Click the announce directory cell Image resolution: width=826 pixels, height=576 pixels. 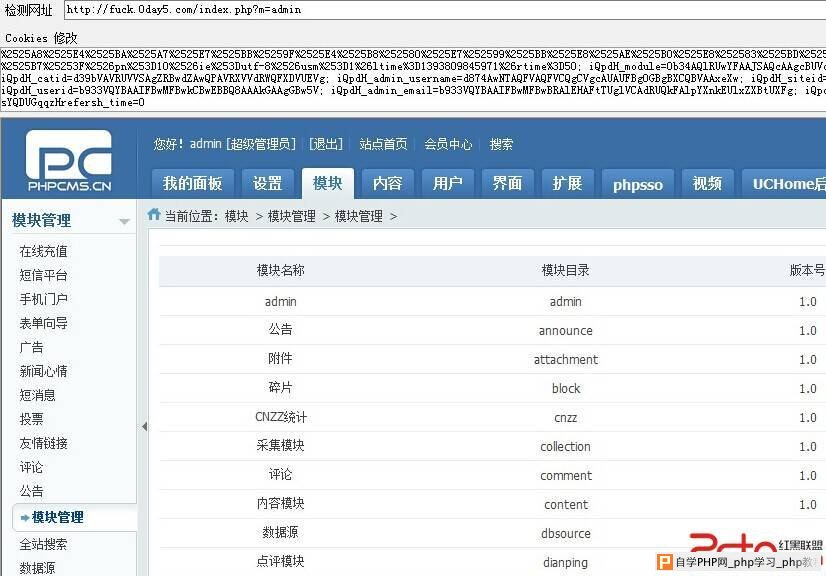(x=565, y=330)
